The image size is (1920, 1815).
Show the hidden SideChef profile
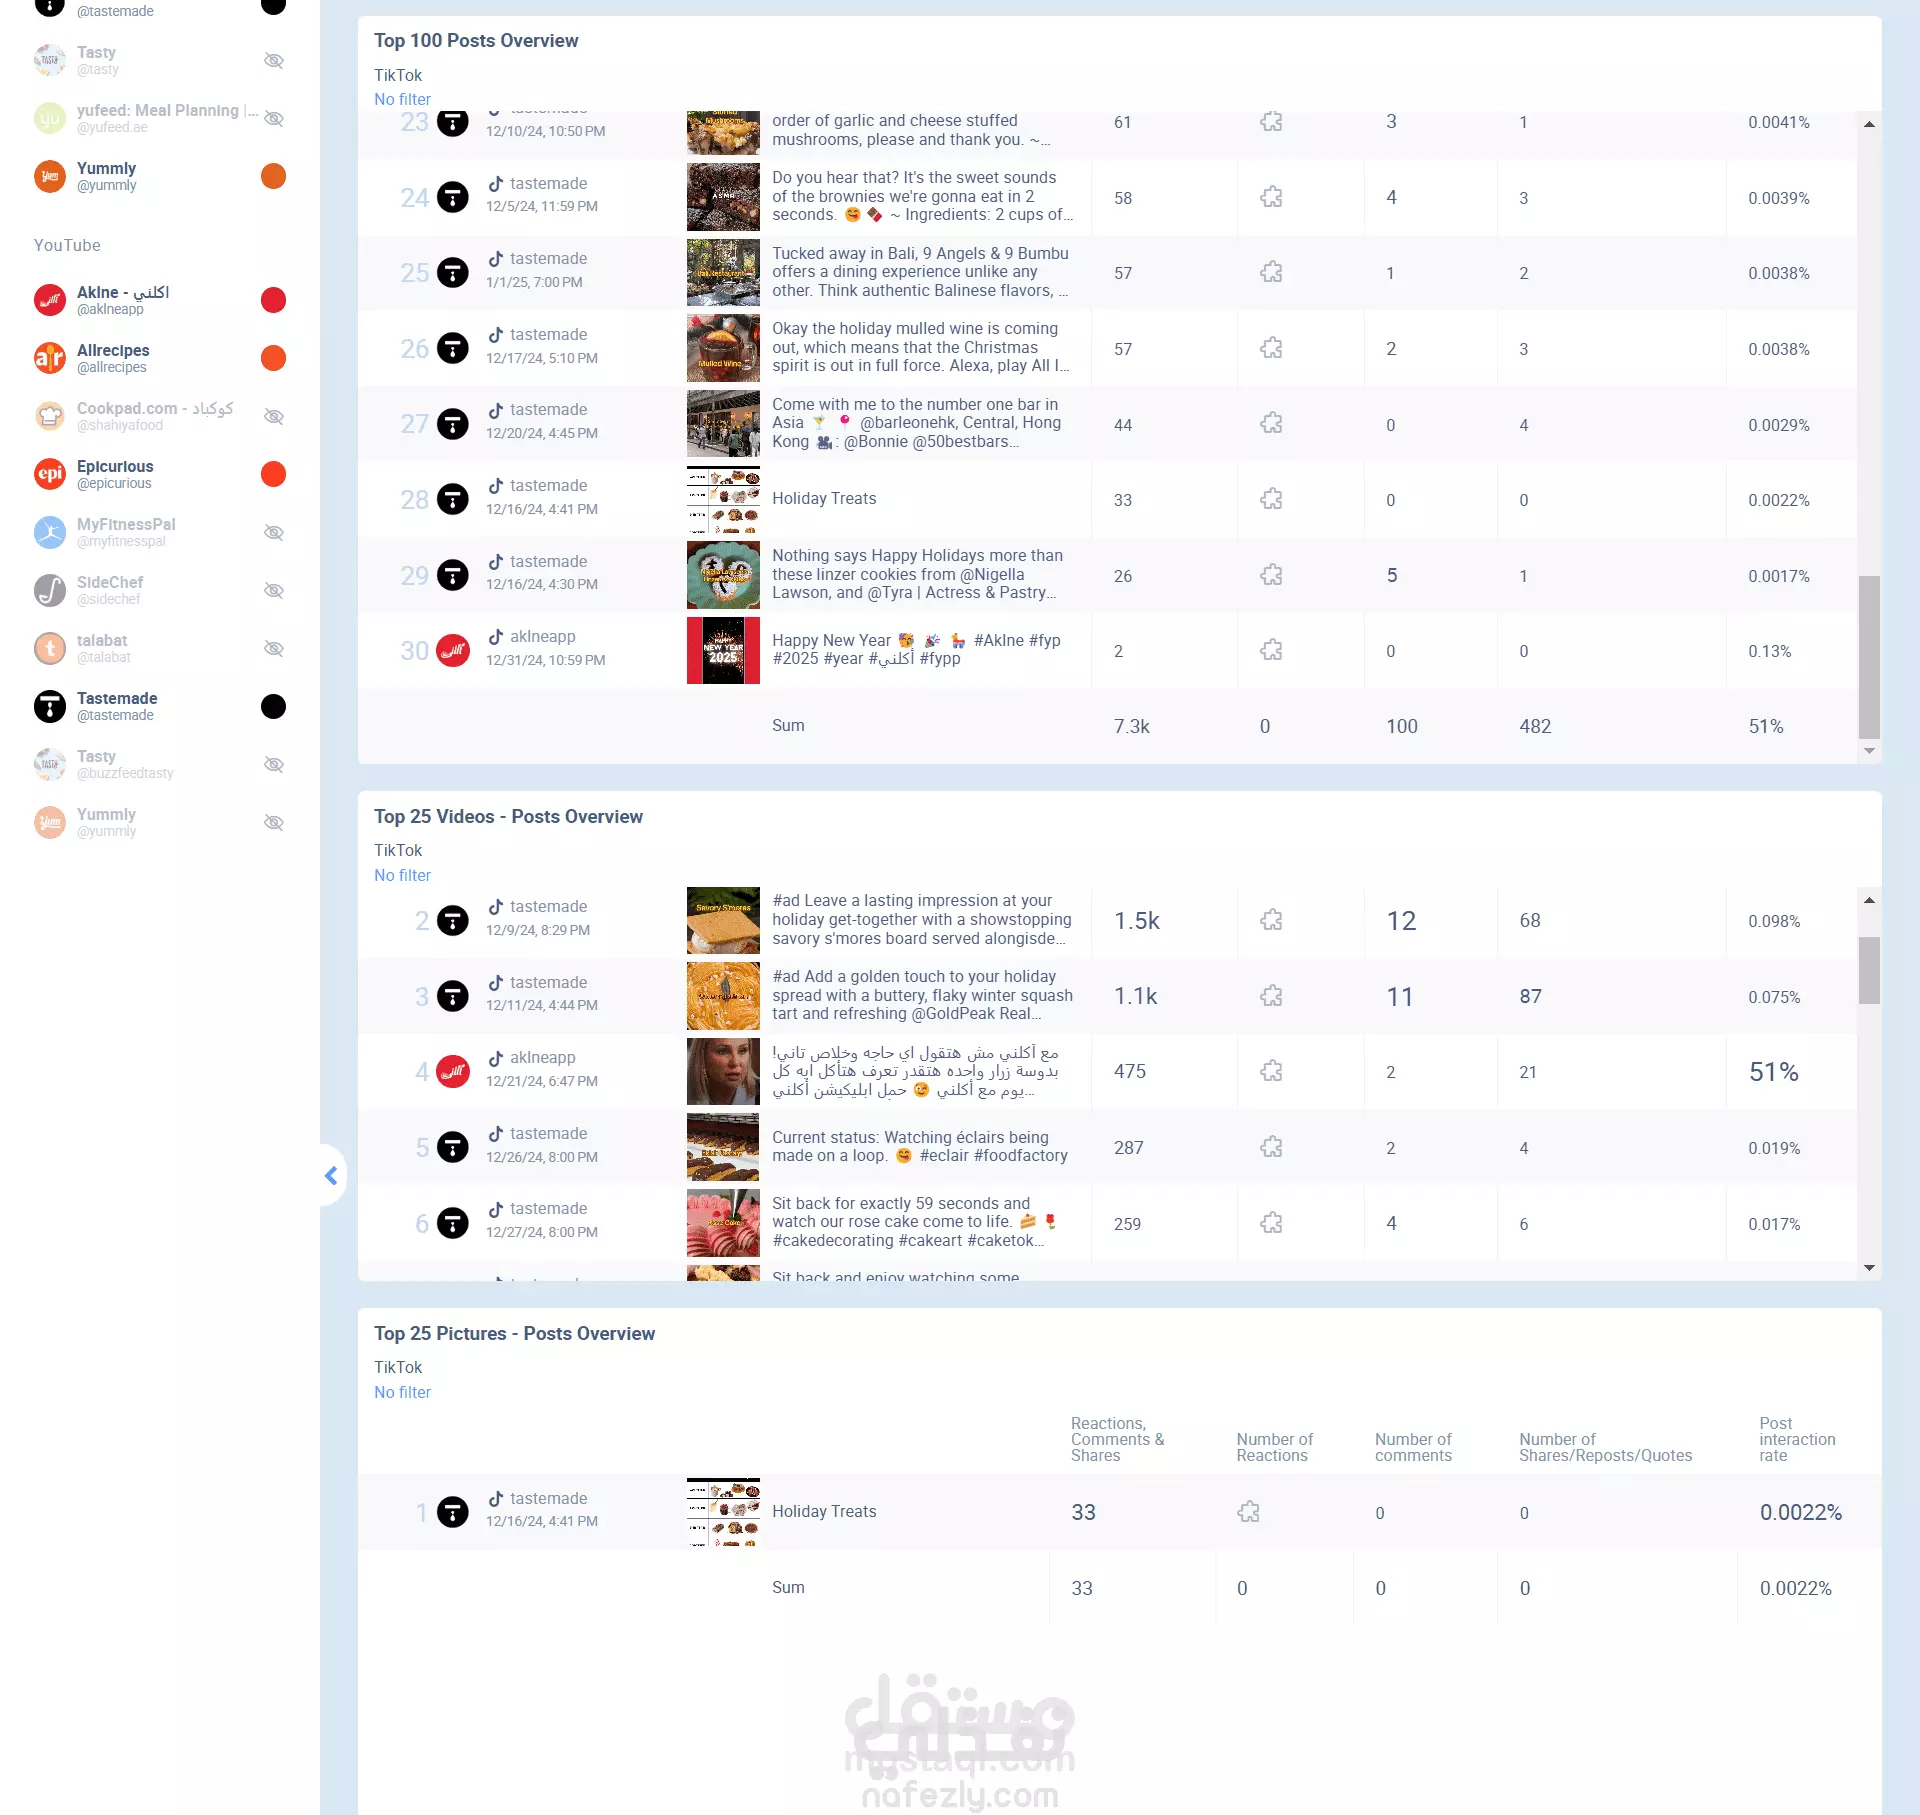click(x=273, y=590)
